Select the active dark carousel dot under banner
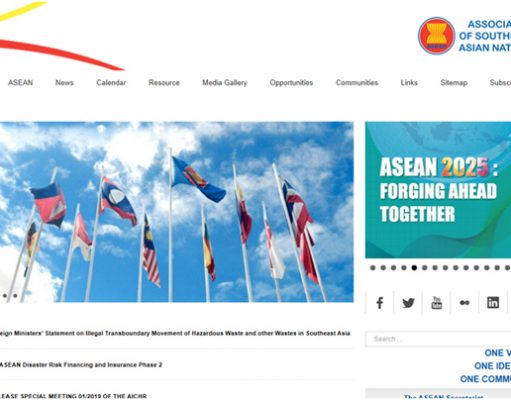 (414, 268)
